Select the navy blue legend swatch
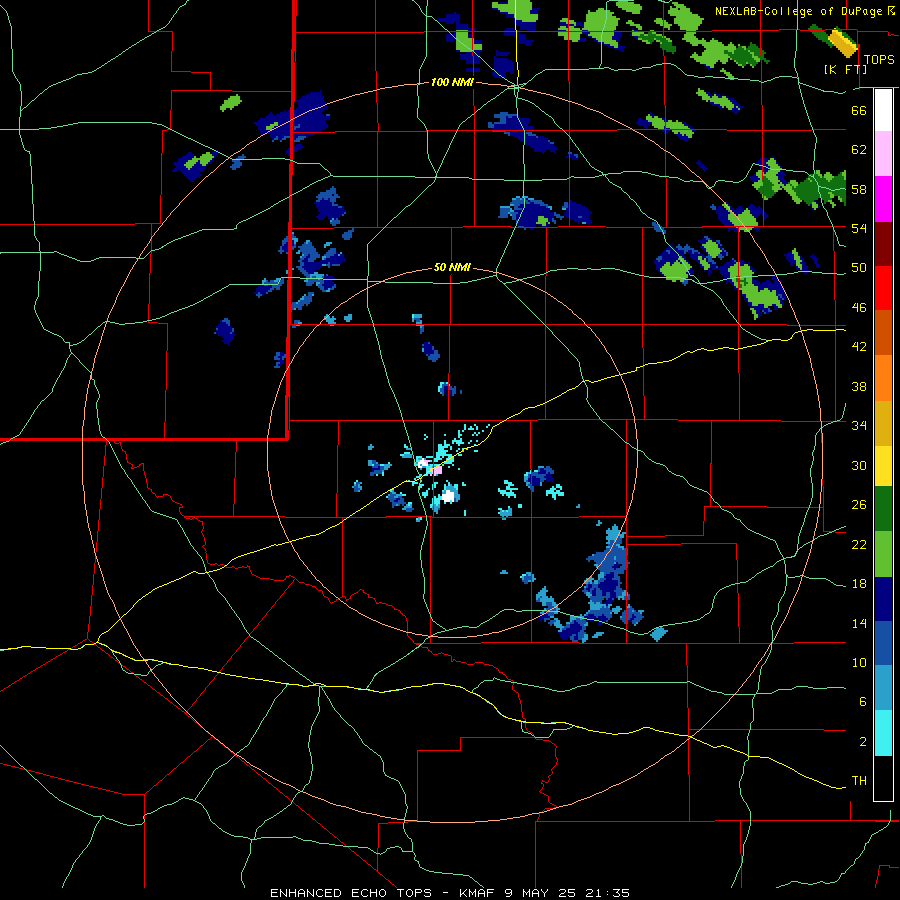The image size is (900, 900). pyautogui.click(x=883, y=599)
